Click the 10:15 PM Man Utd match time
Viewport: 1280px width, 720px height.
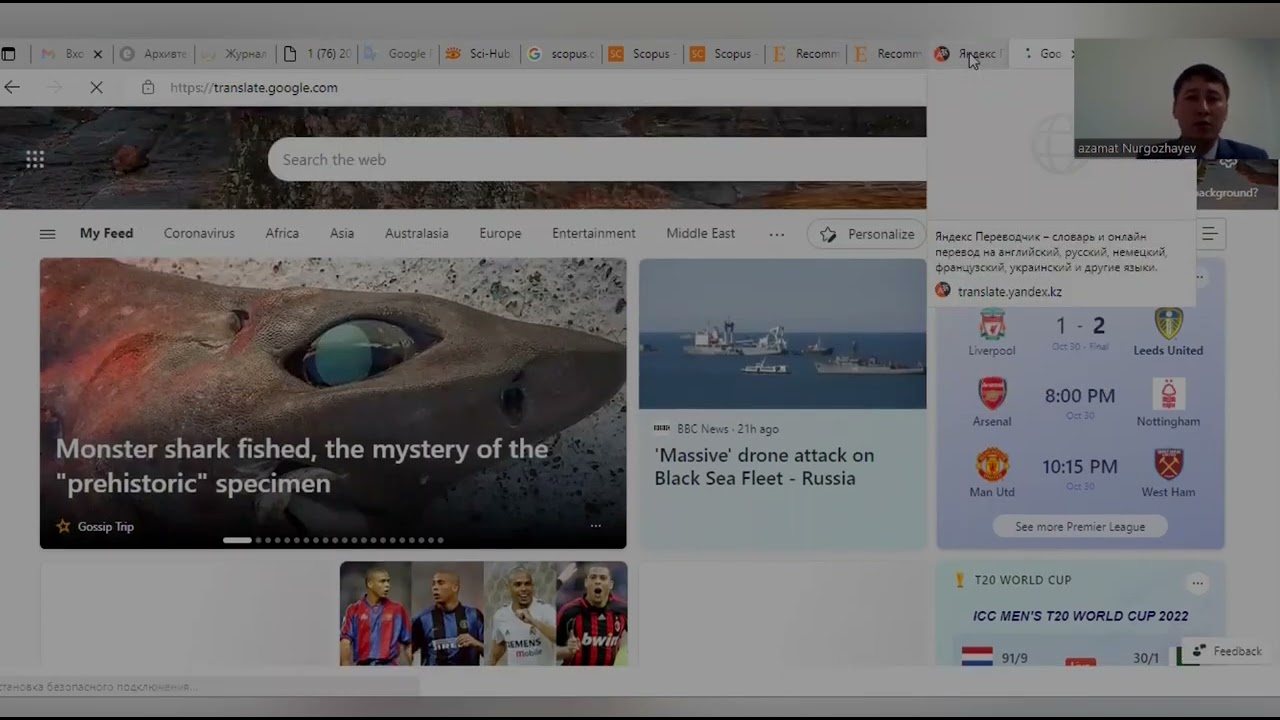(x=1080, y=467)
